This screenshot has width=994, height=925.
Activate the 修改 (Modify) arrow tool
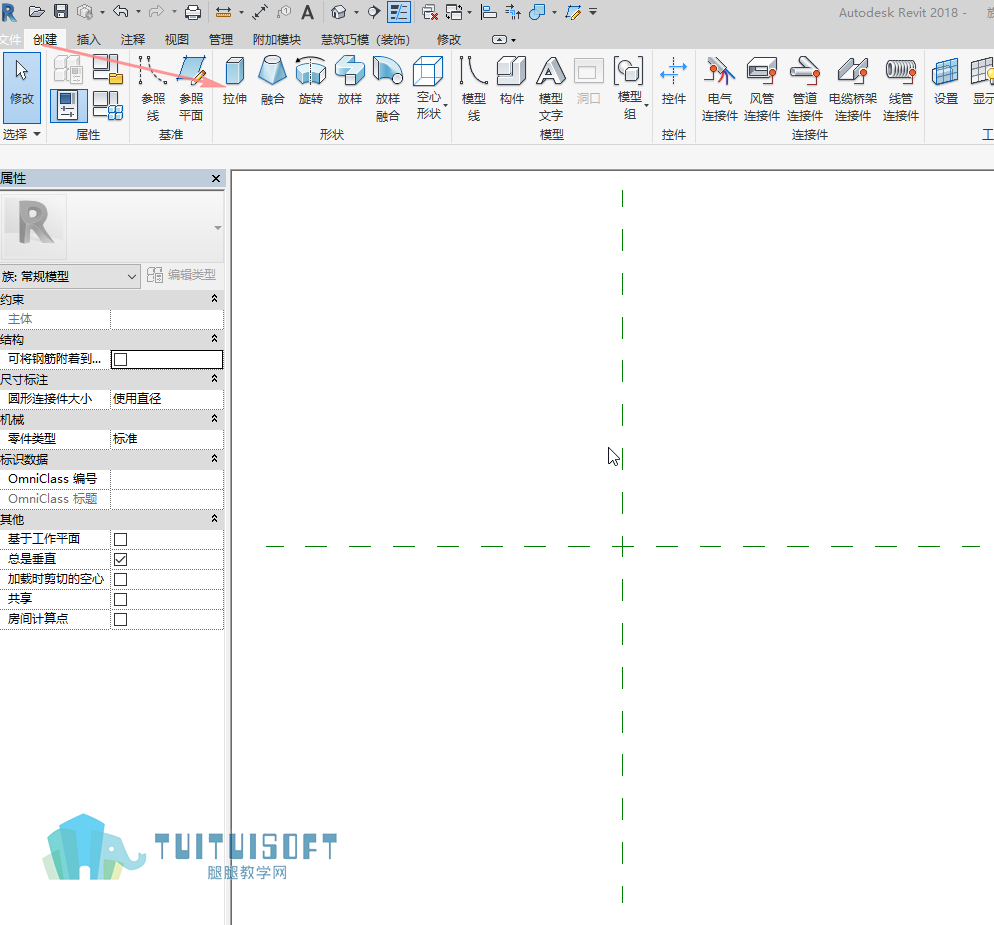pyautogui.click(x=22, y=87)
